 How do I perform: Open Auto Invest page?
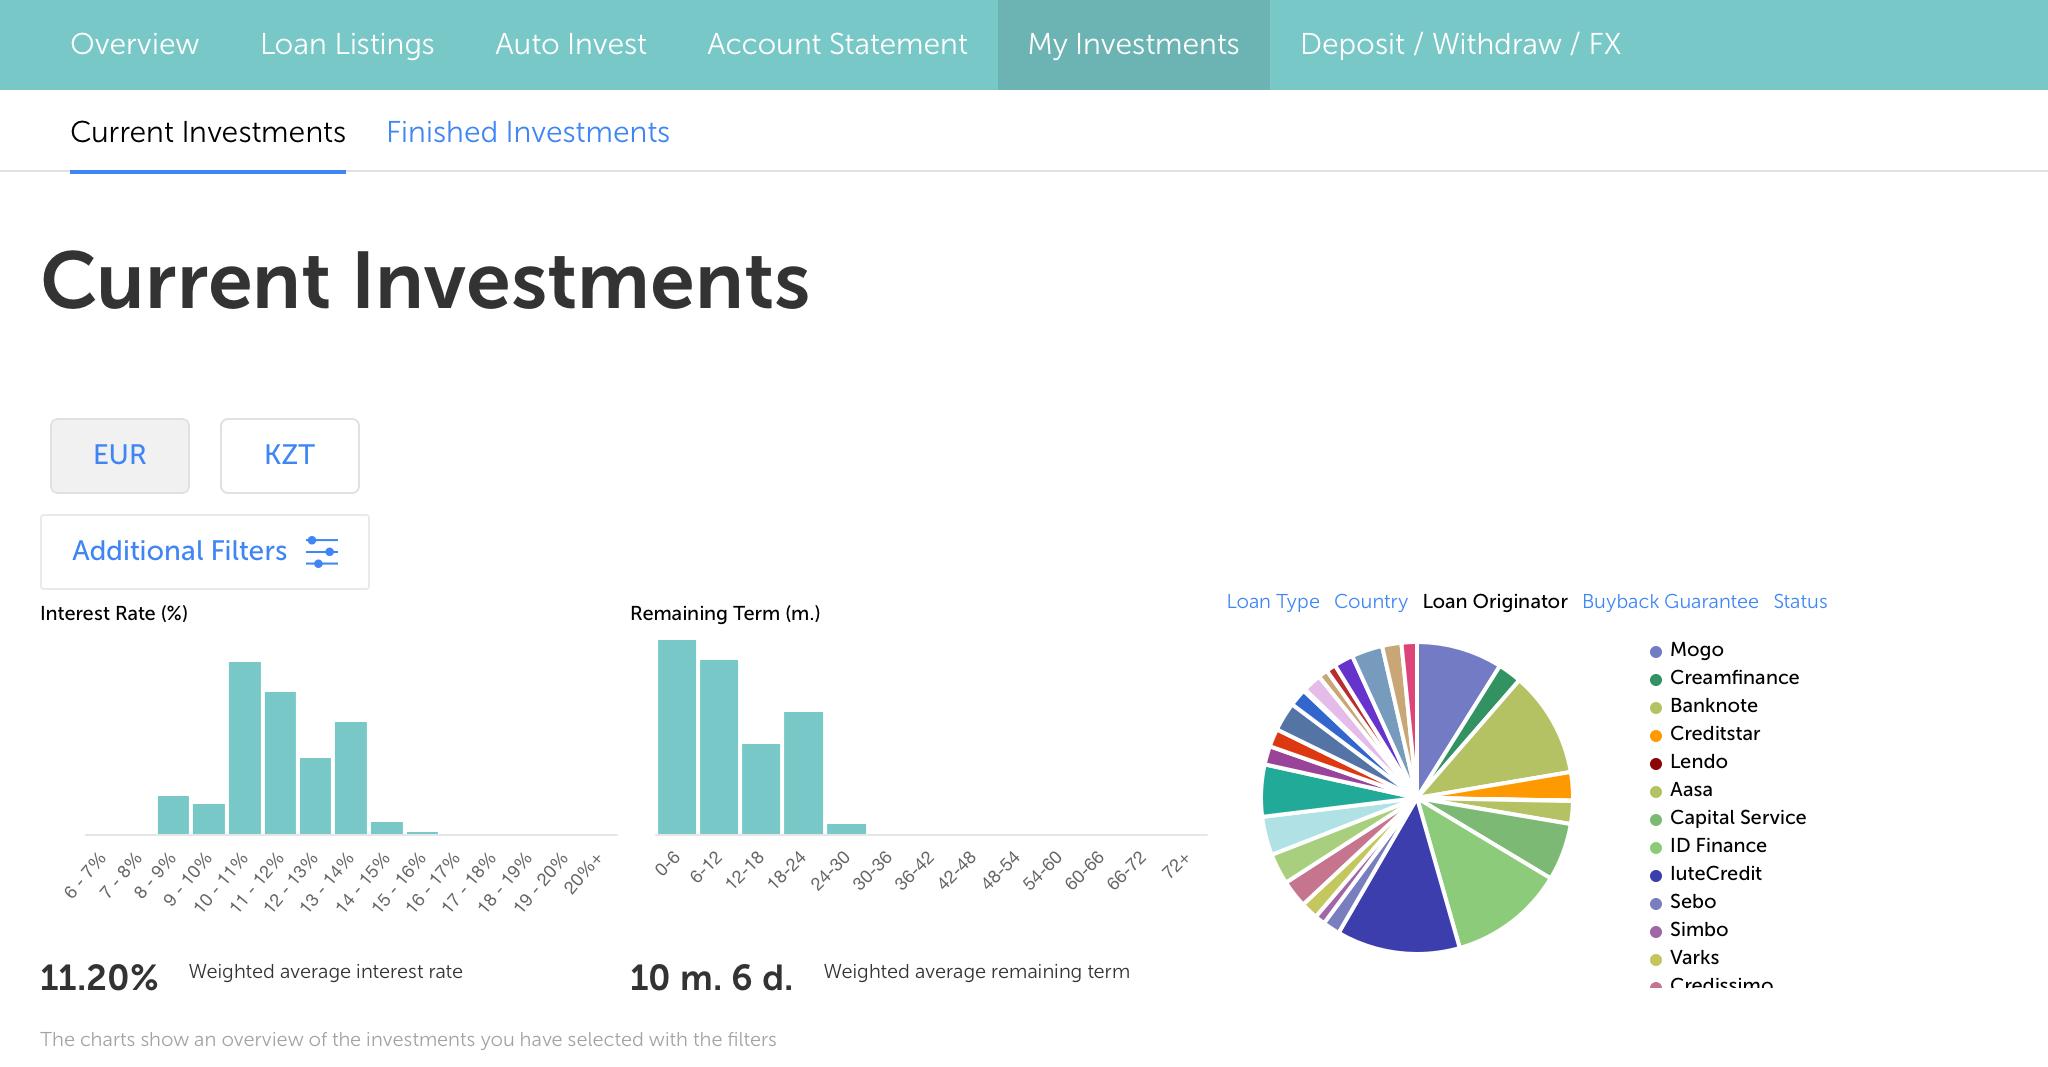coord(571,44)
